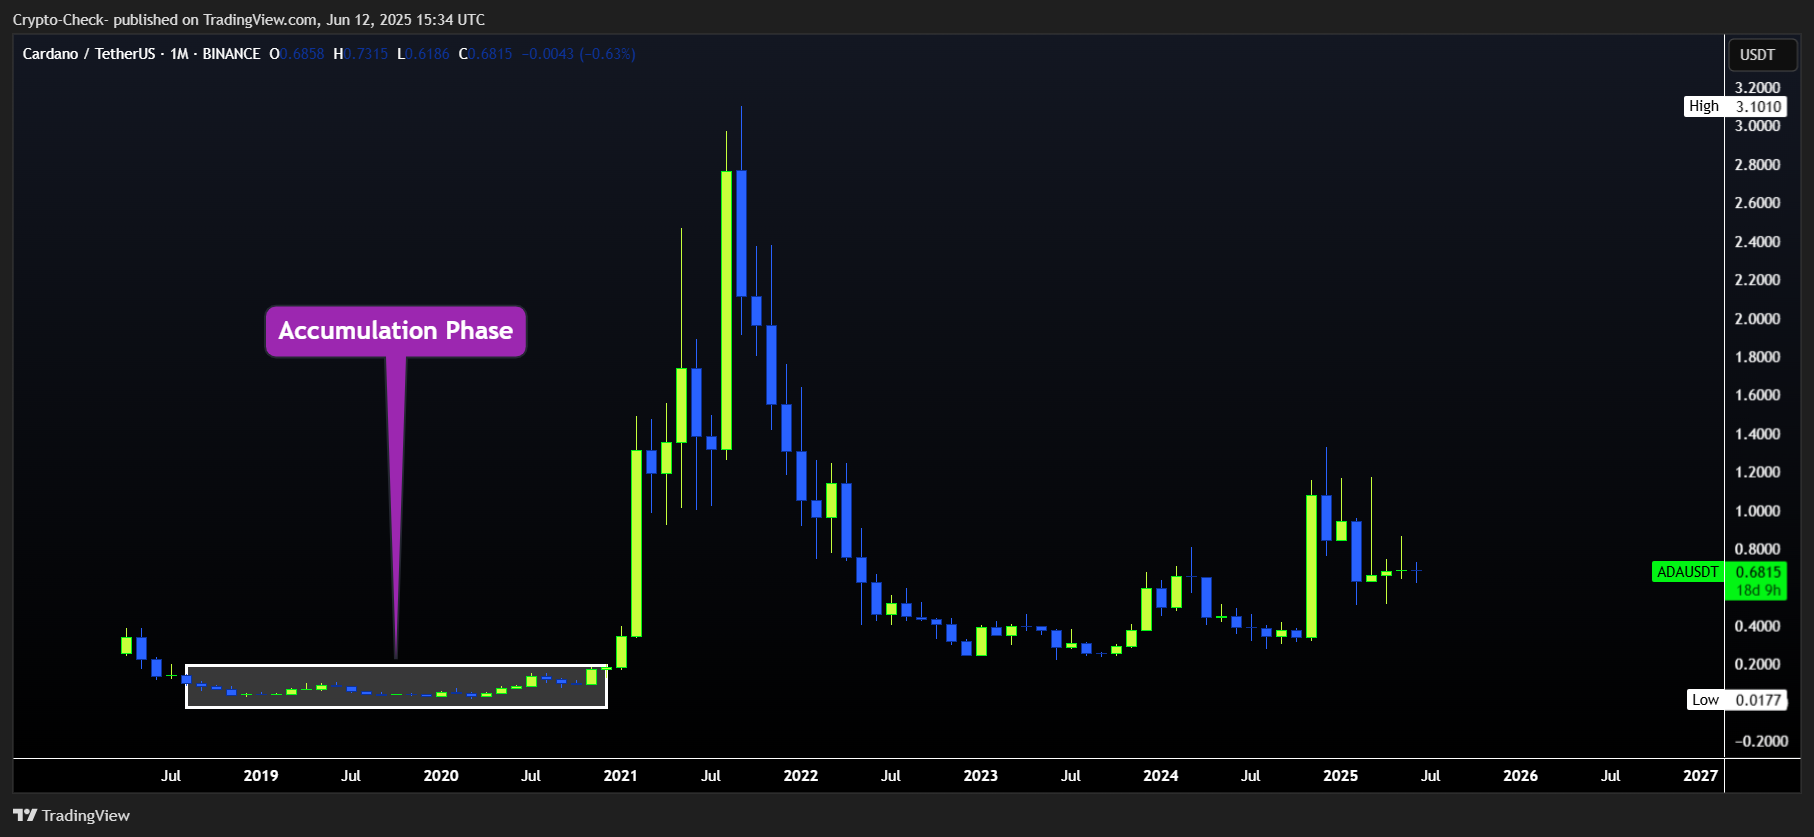This screenshot has height=837, width=1814.
Task: Click the 3.0000 price axis label
Action: (x=1757, y=126)
